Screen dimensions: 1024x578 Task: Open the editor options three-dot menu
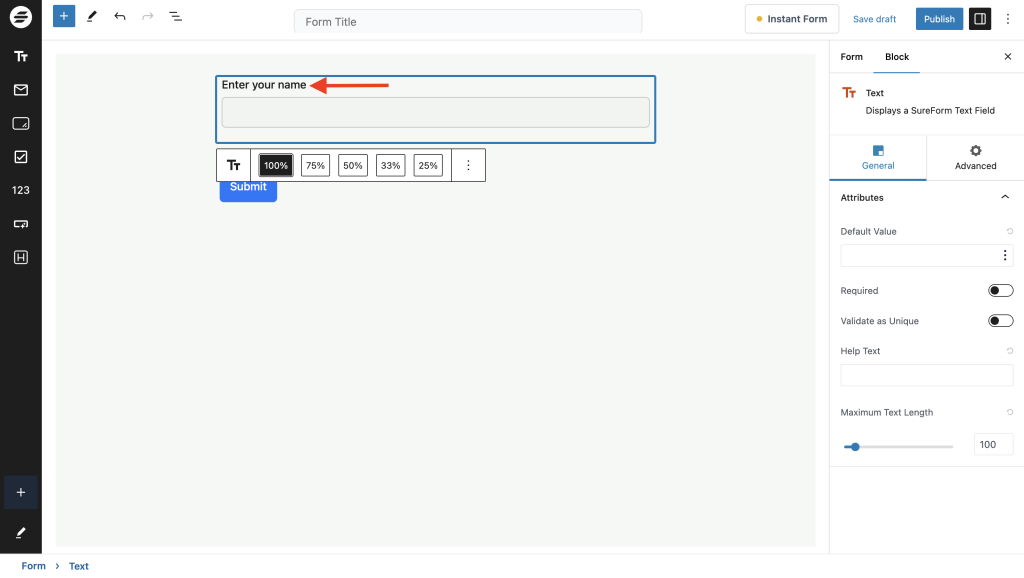coord(1008,18)
